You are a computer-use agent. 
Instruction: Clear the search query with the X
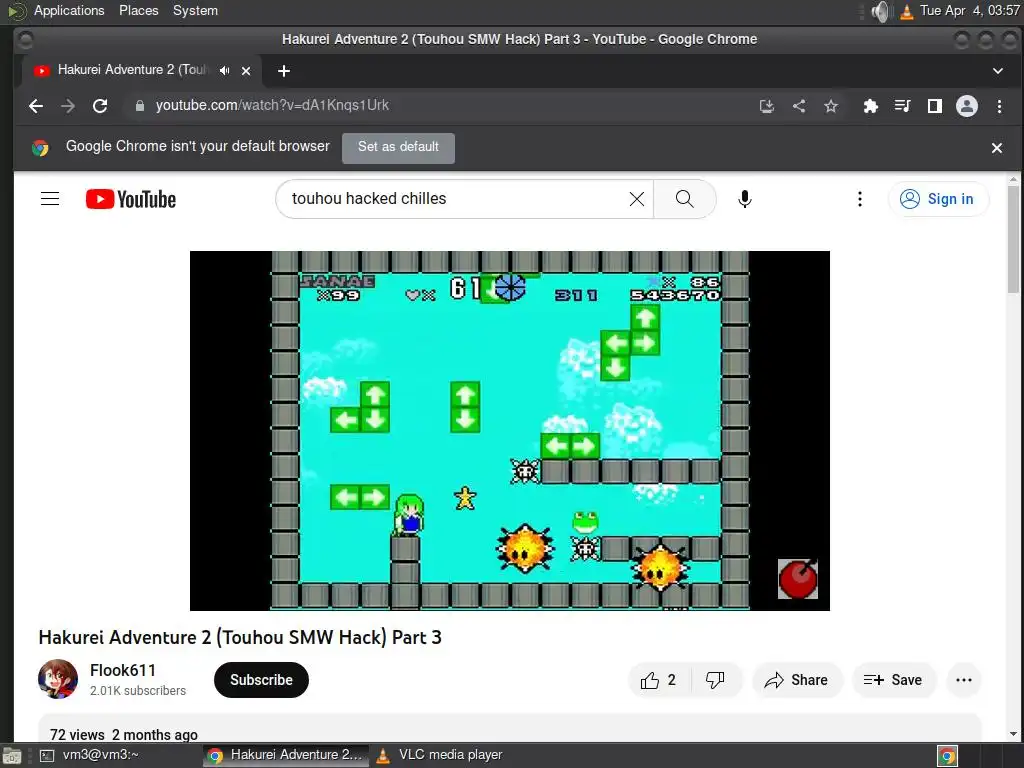(x=637, y=199)
